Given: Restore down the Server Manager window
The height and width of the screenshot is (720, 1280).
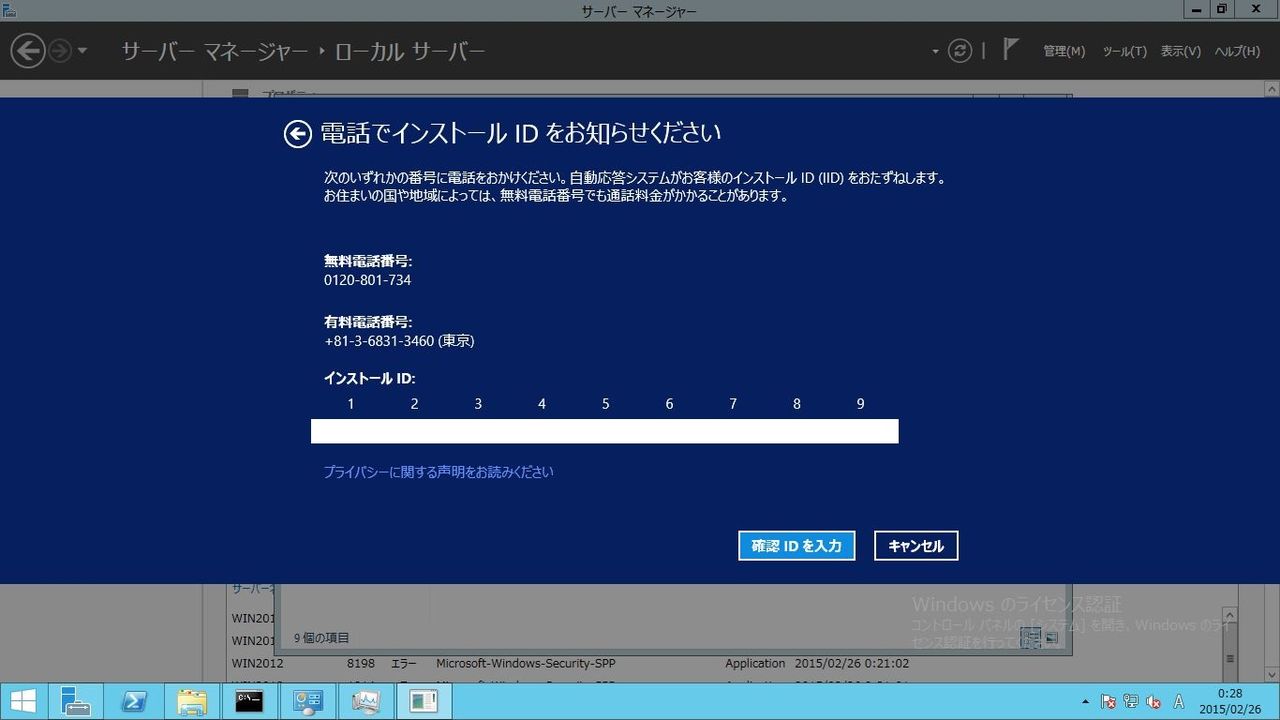Looking at the screenshot, I should point(1221,9).
